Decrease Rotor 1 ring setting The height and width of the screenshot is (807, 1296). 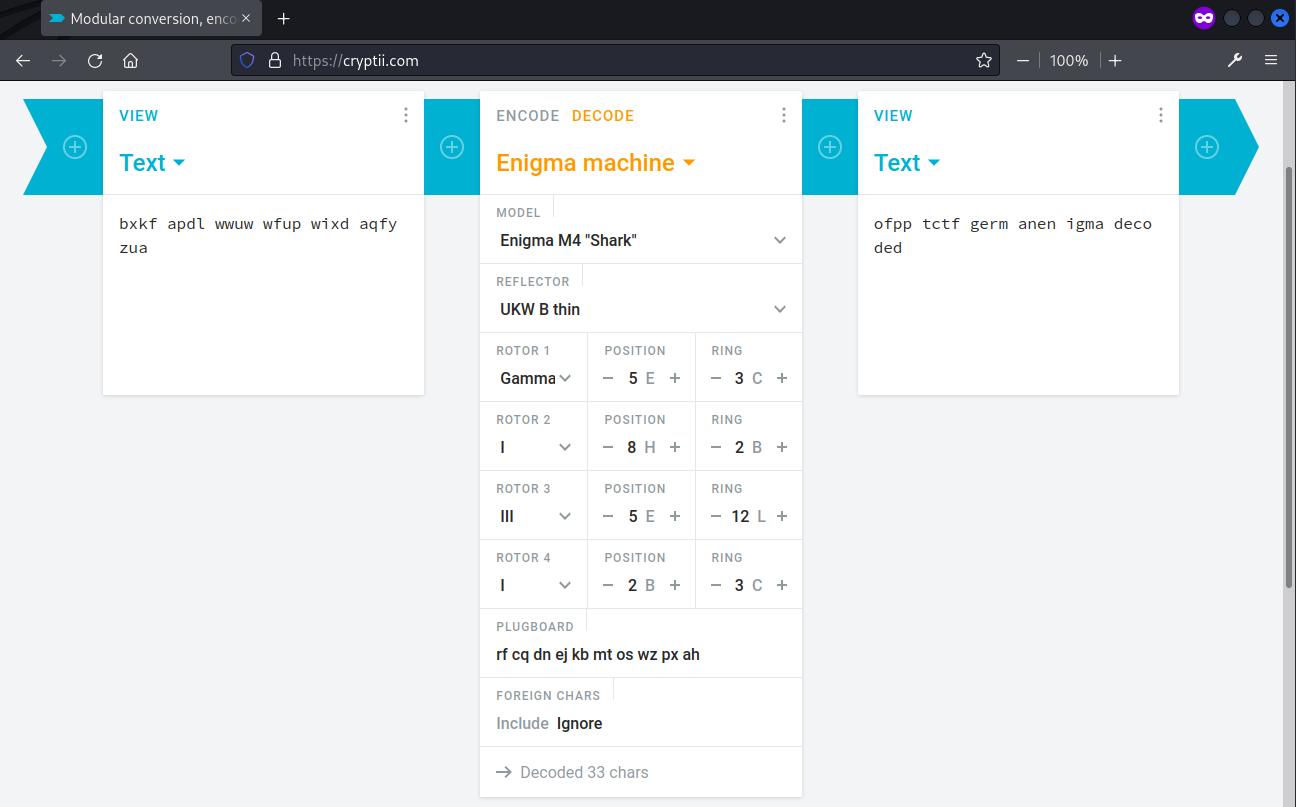[x=715, y=378]
